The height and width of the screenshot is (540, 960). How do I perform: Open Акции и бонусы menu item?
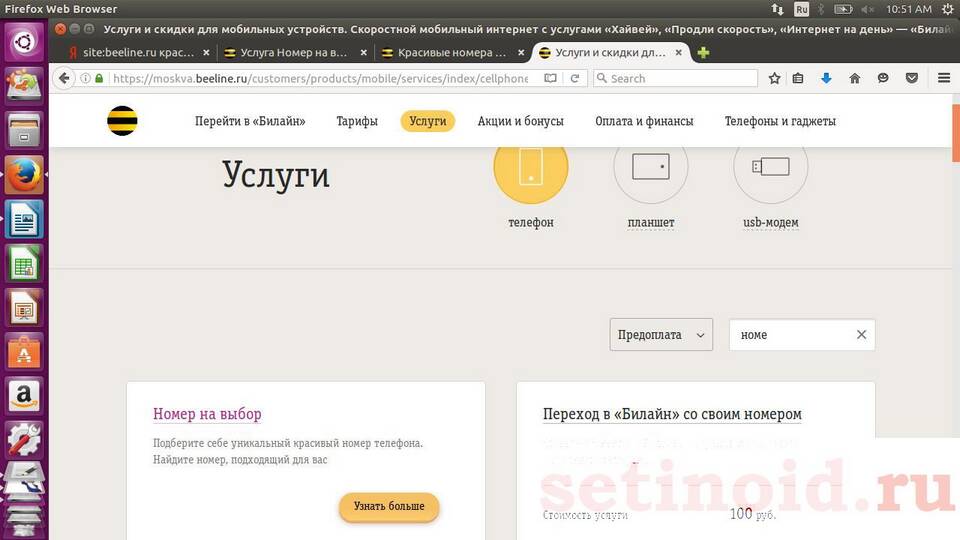point(520,121)
